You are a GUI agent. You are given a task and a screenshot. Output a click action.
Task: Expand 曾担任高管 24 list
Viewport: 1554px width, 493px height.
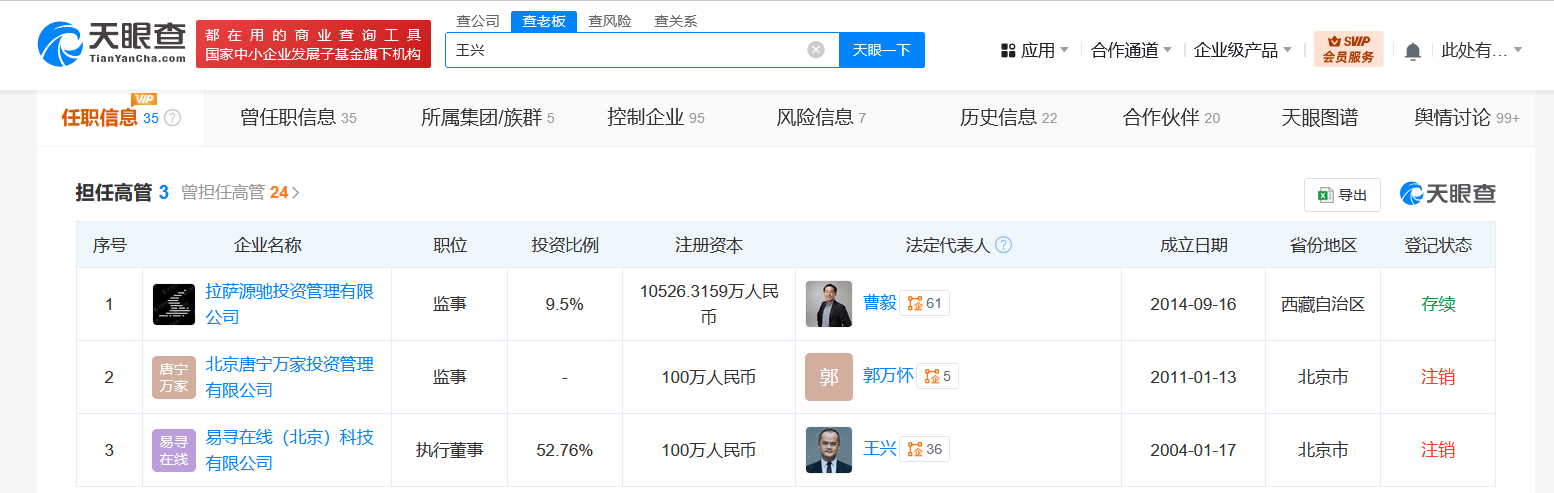(x=240, y=193)
